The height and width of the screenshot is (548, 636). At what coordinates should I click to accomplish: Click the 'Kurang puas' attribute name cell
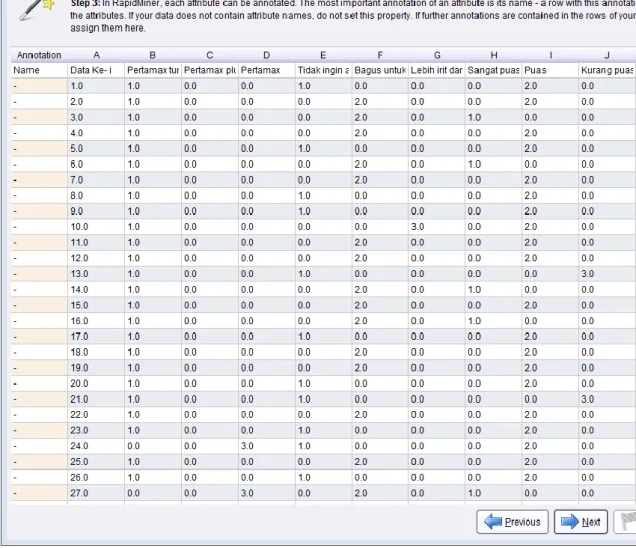click(607, 70)
